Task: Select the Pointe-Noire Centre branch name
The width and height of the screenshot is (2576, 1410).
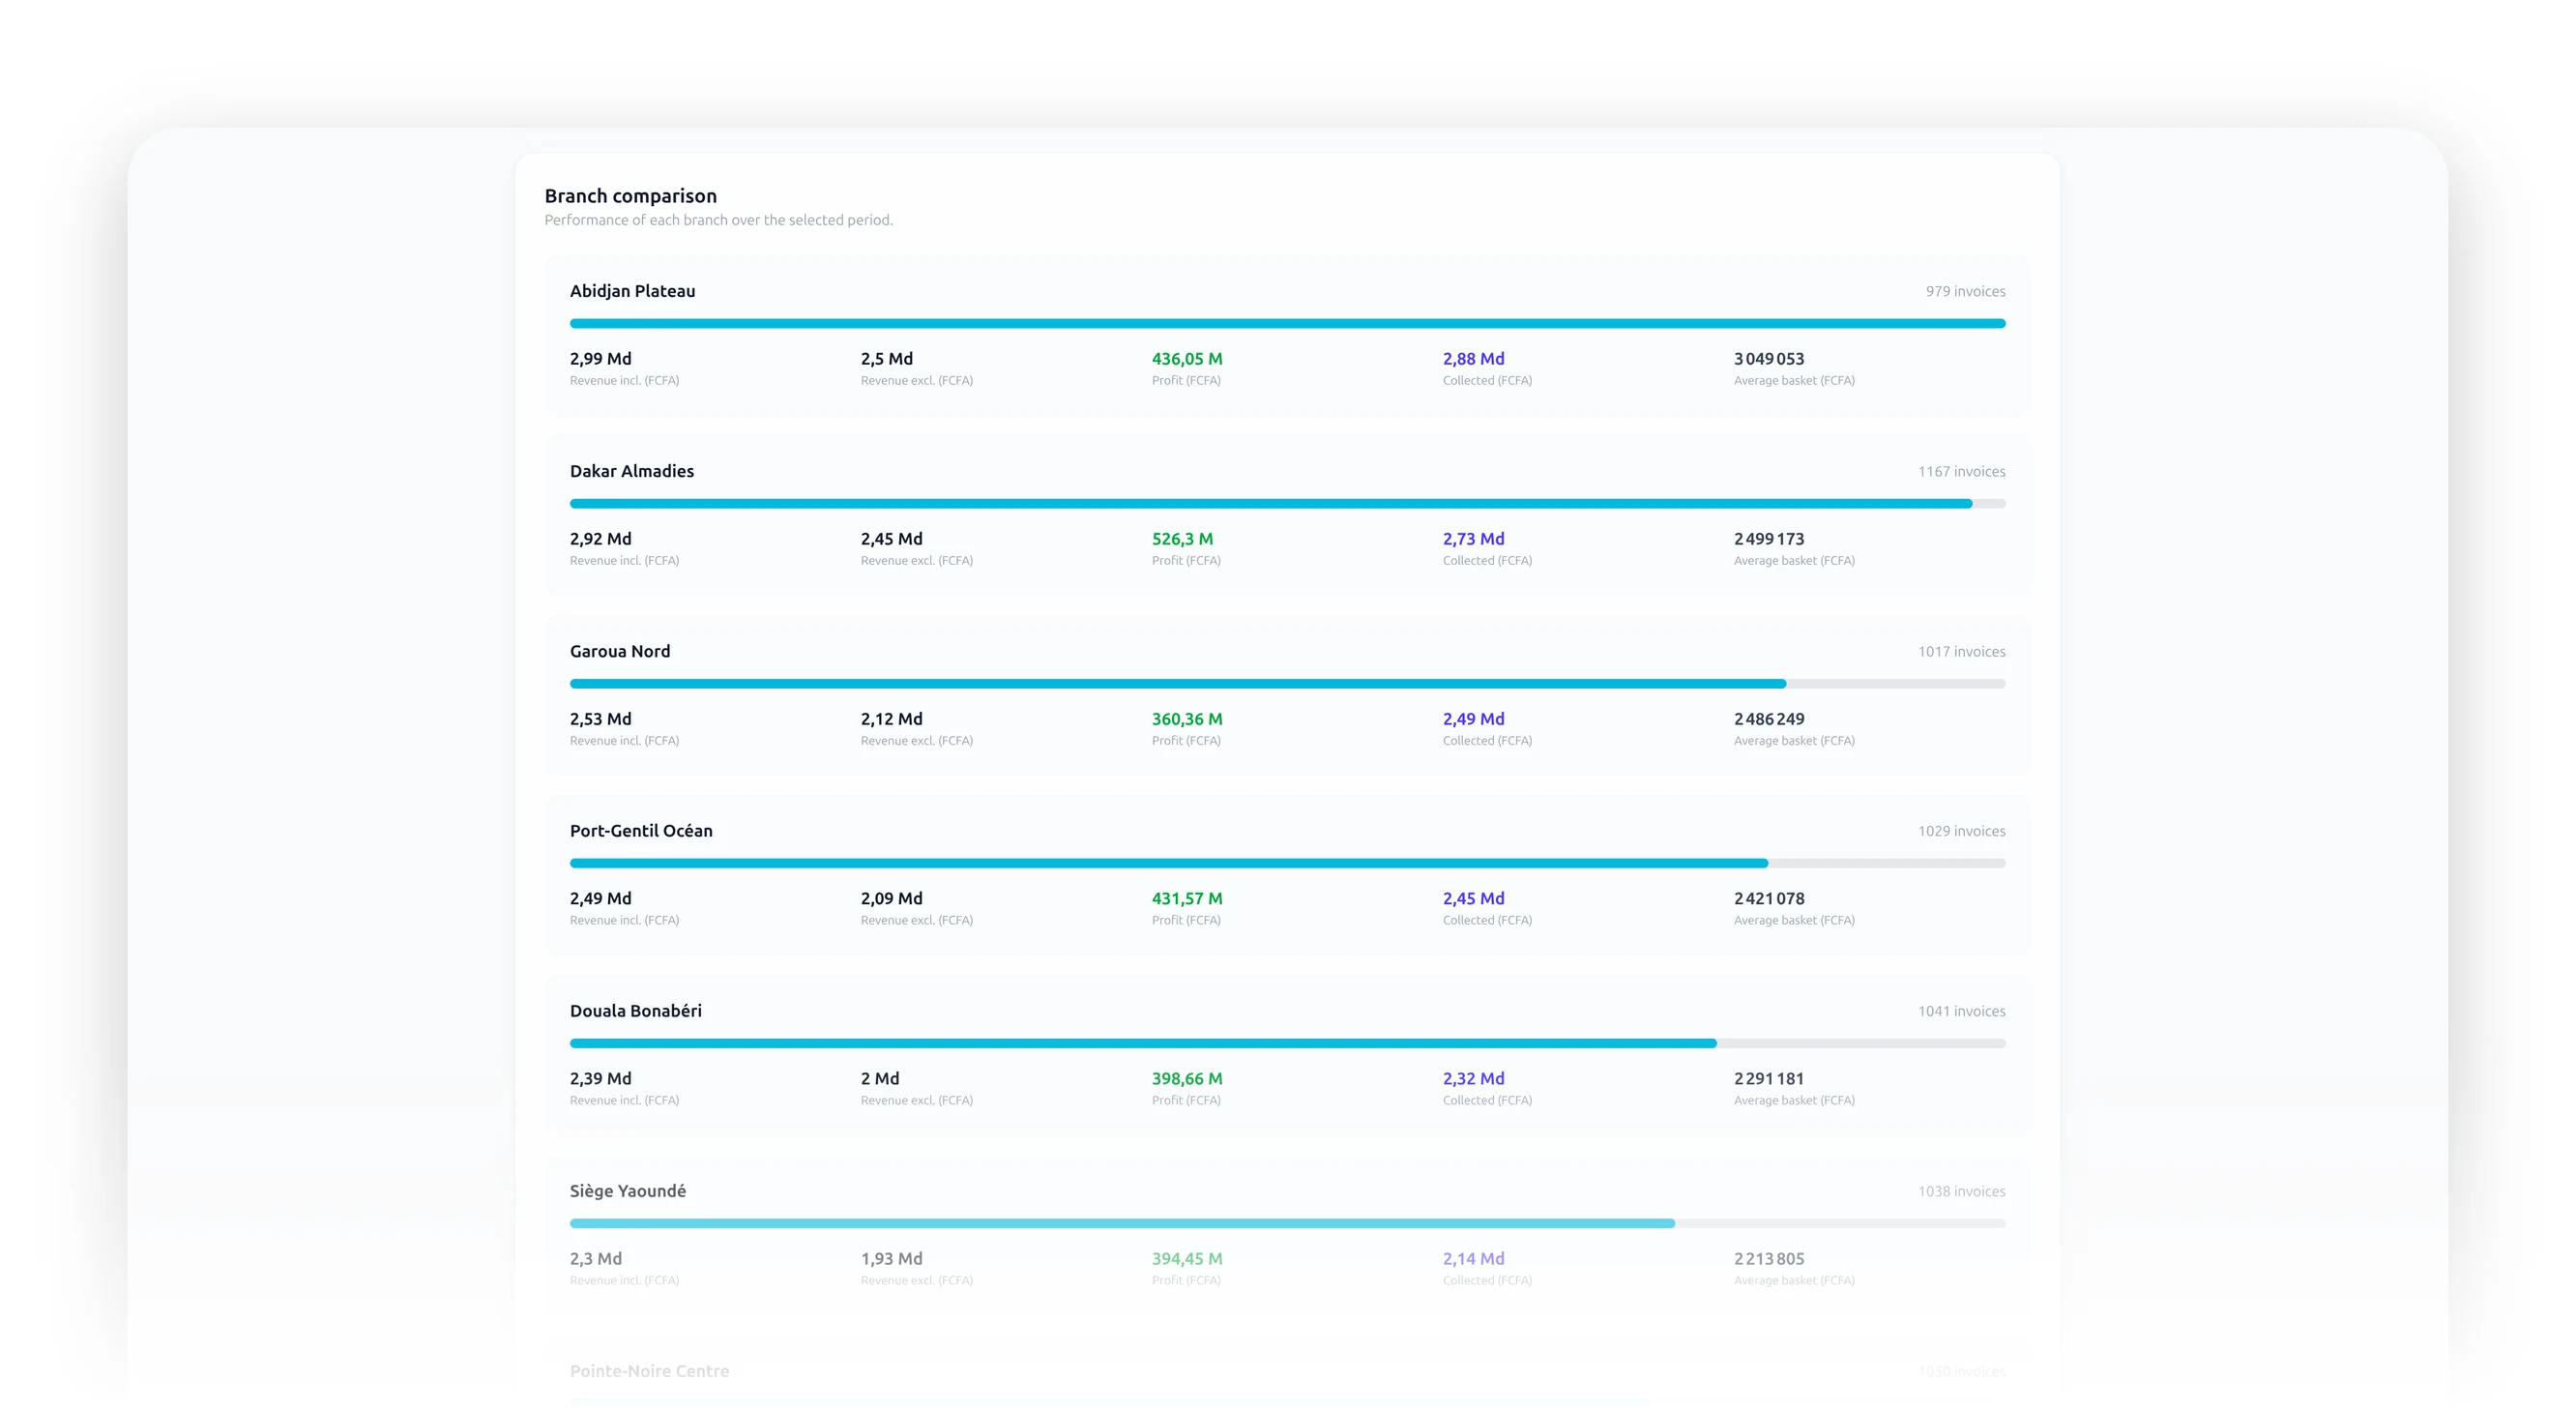Action: pos(649,1371)
